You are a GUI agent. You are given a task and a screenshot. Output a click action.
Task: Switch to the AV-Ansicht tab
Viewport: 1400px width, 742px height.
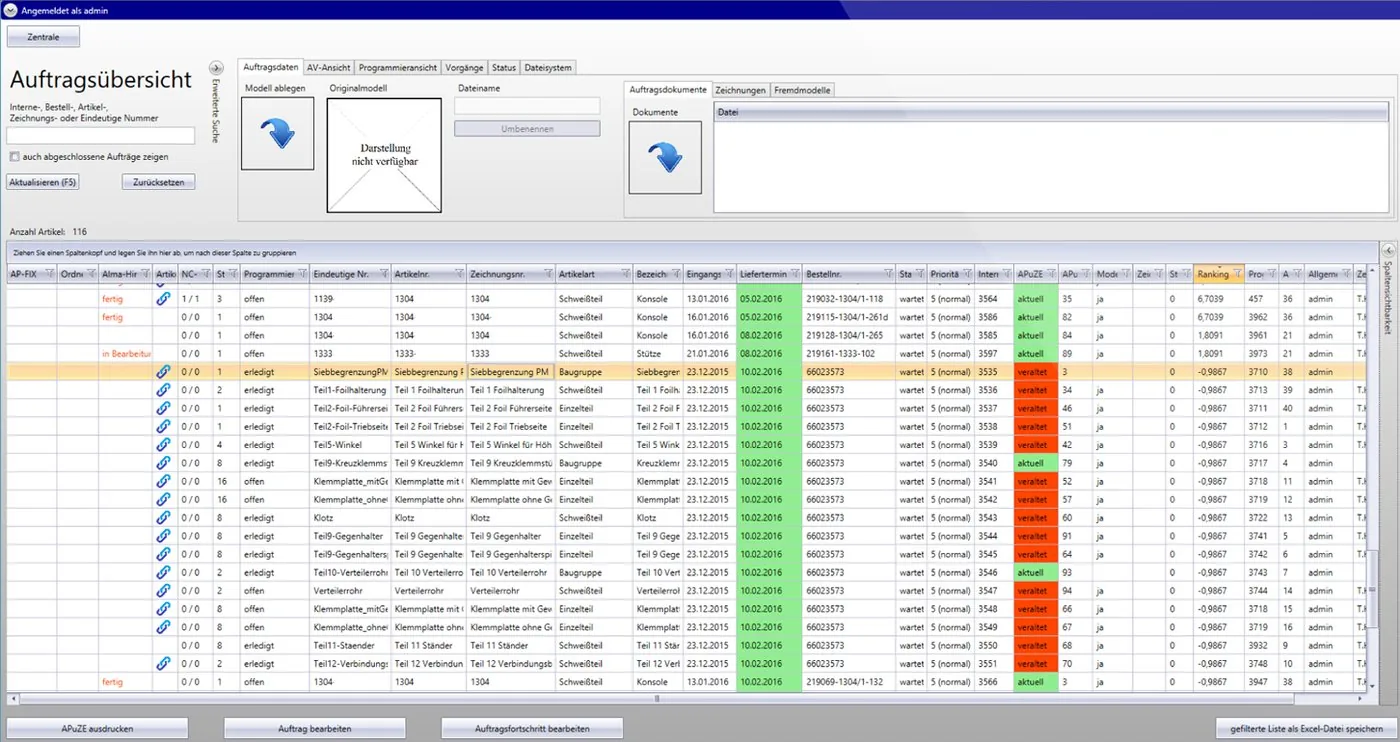(329, 68)
